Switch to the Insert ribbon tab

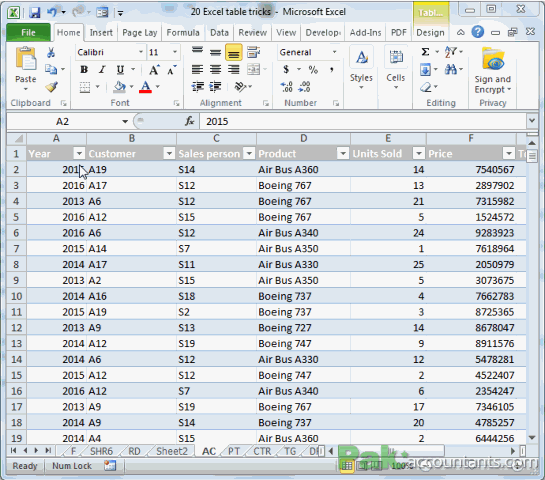coord(101,33)
